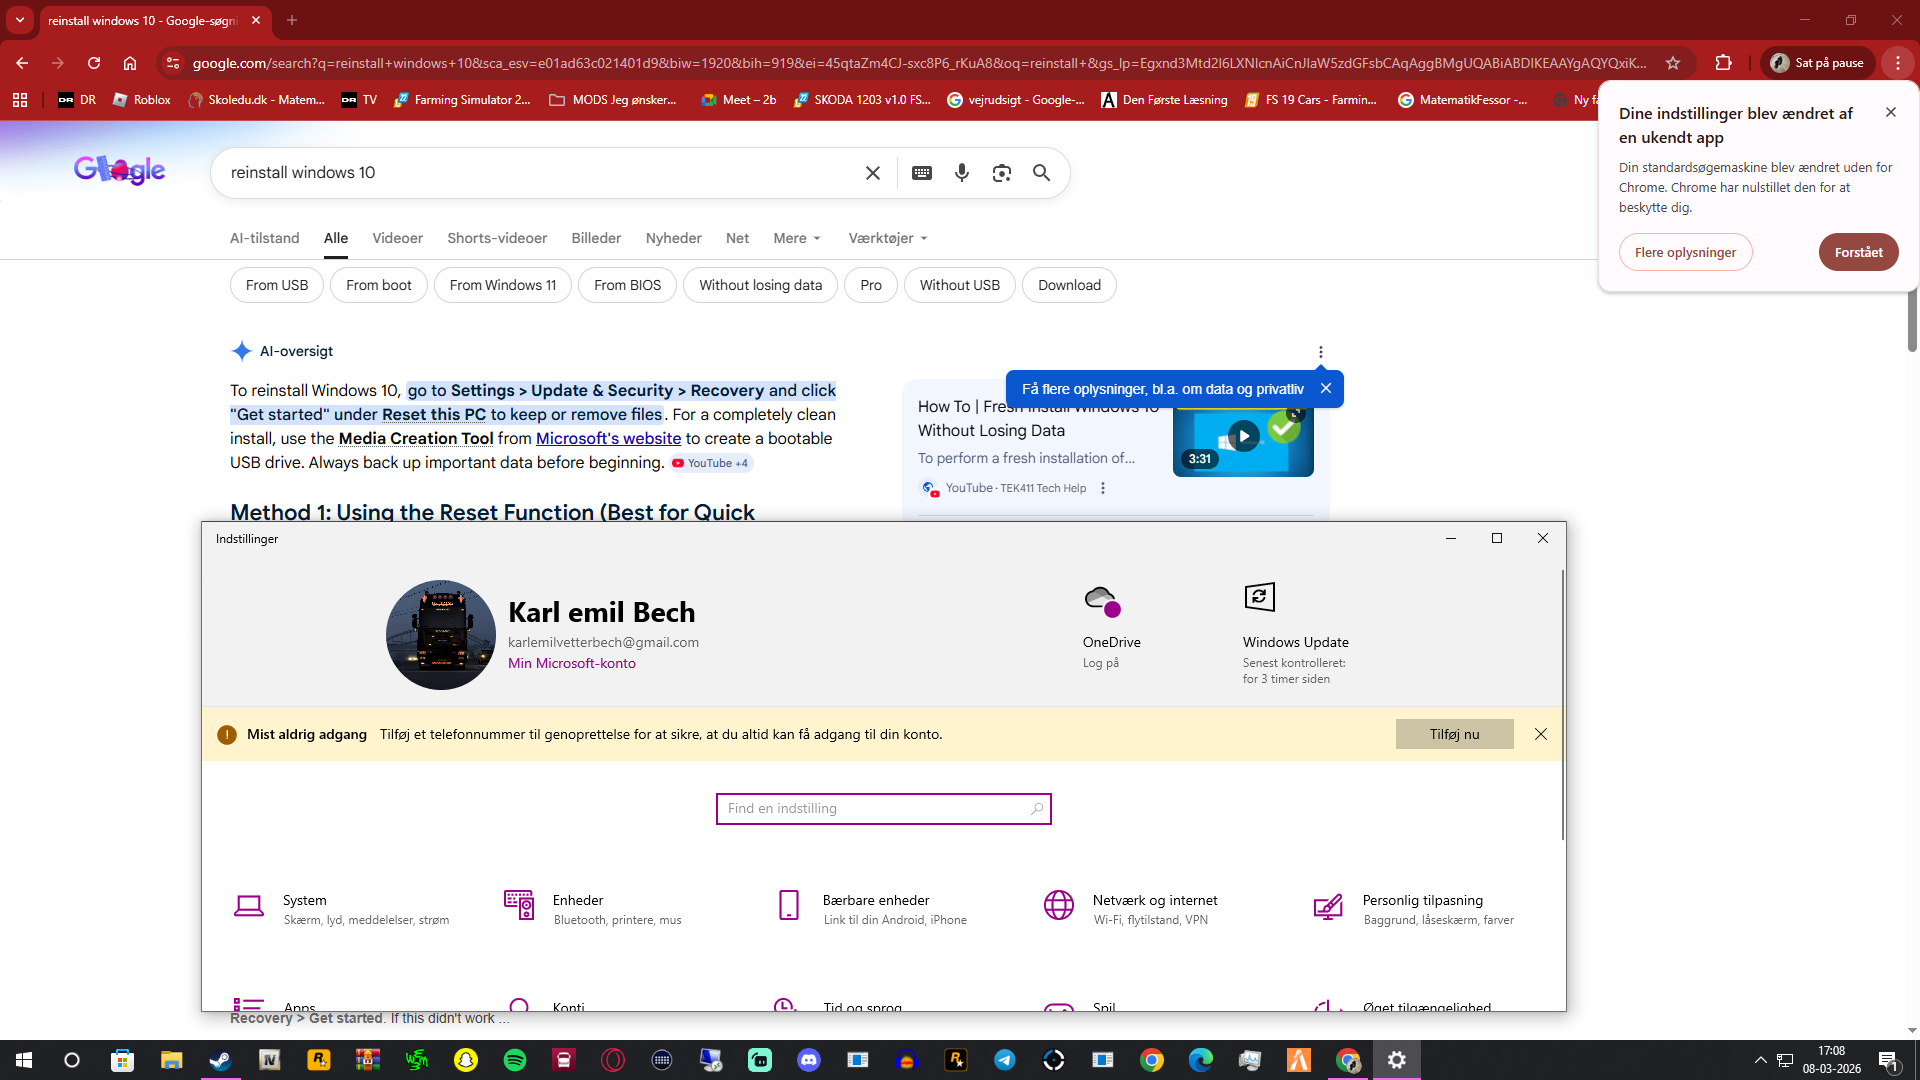Switch to the Billeder search tab
Viewport: 1920px width, 1080px height.
pos(596,238)
